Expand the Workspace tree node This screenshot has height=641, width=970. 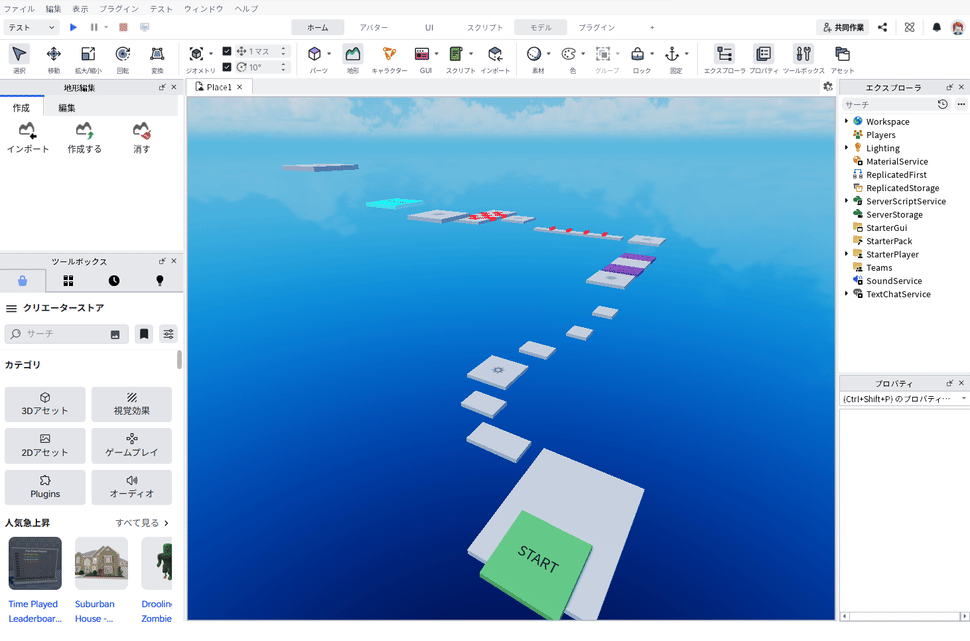click(x=846, y=121)
